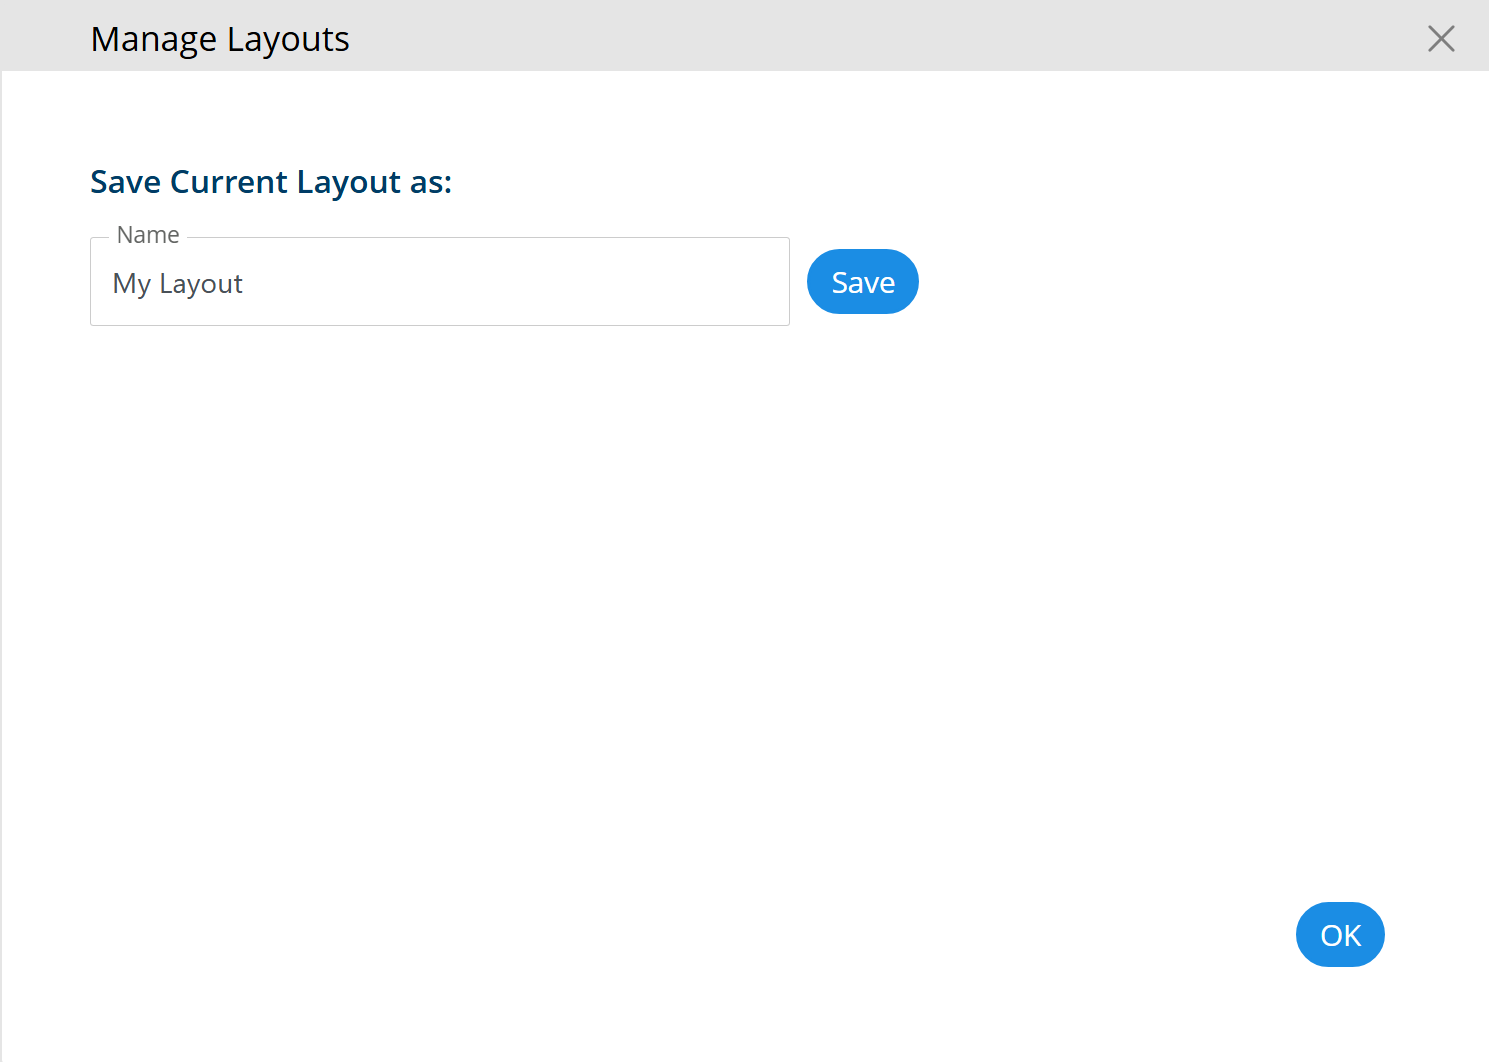Click the 'Save Current Layout as:' heading

click(271, 182)
